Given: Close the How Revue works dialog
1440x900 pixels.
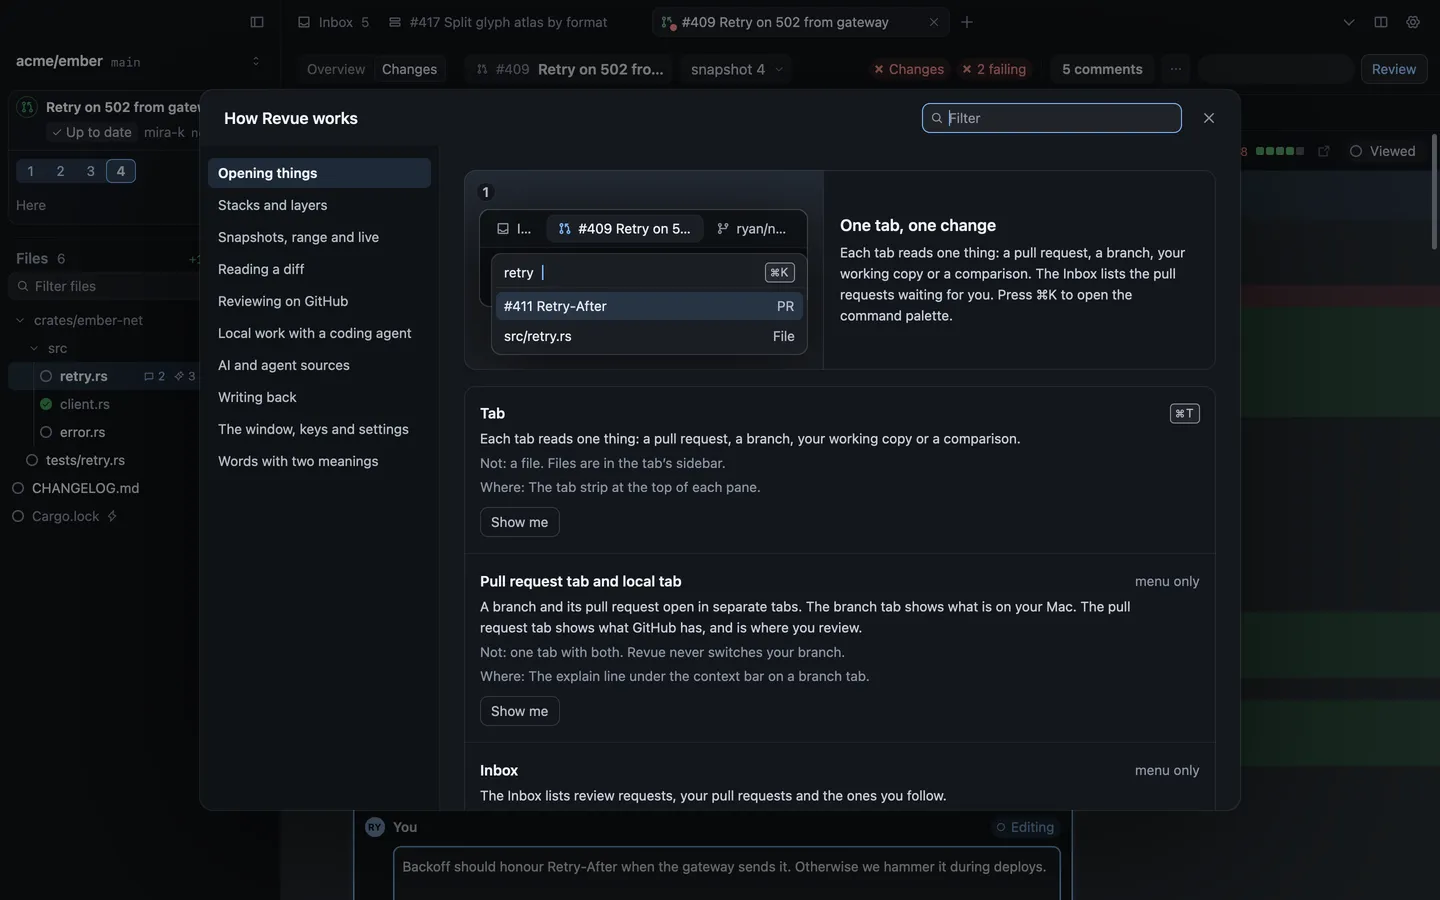Looking at the screenshot, I should (x=1209, y=118).
